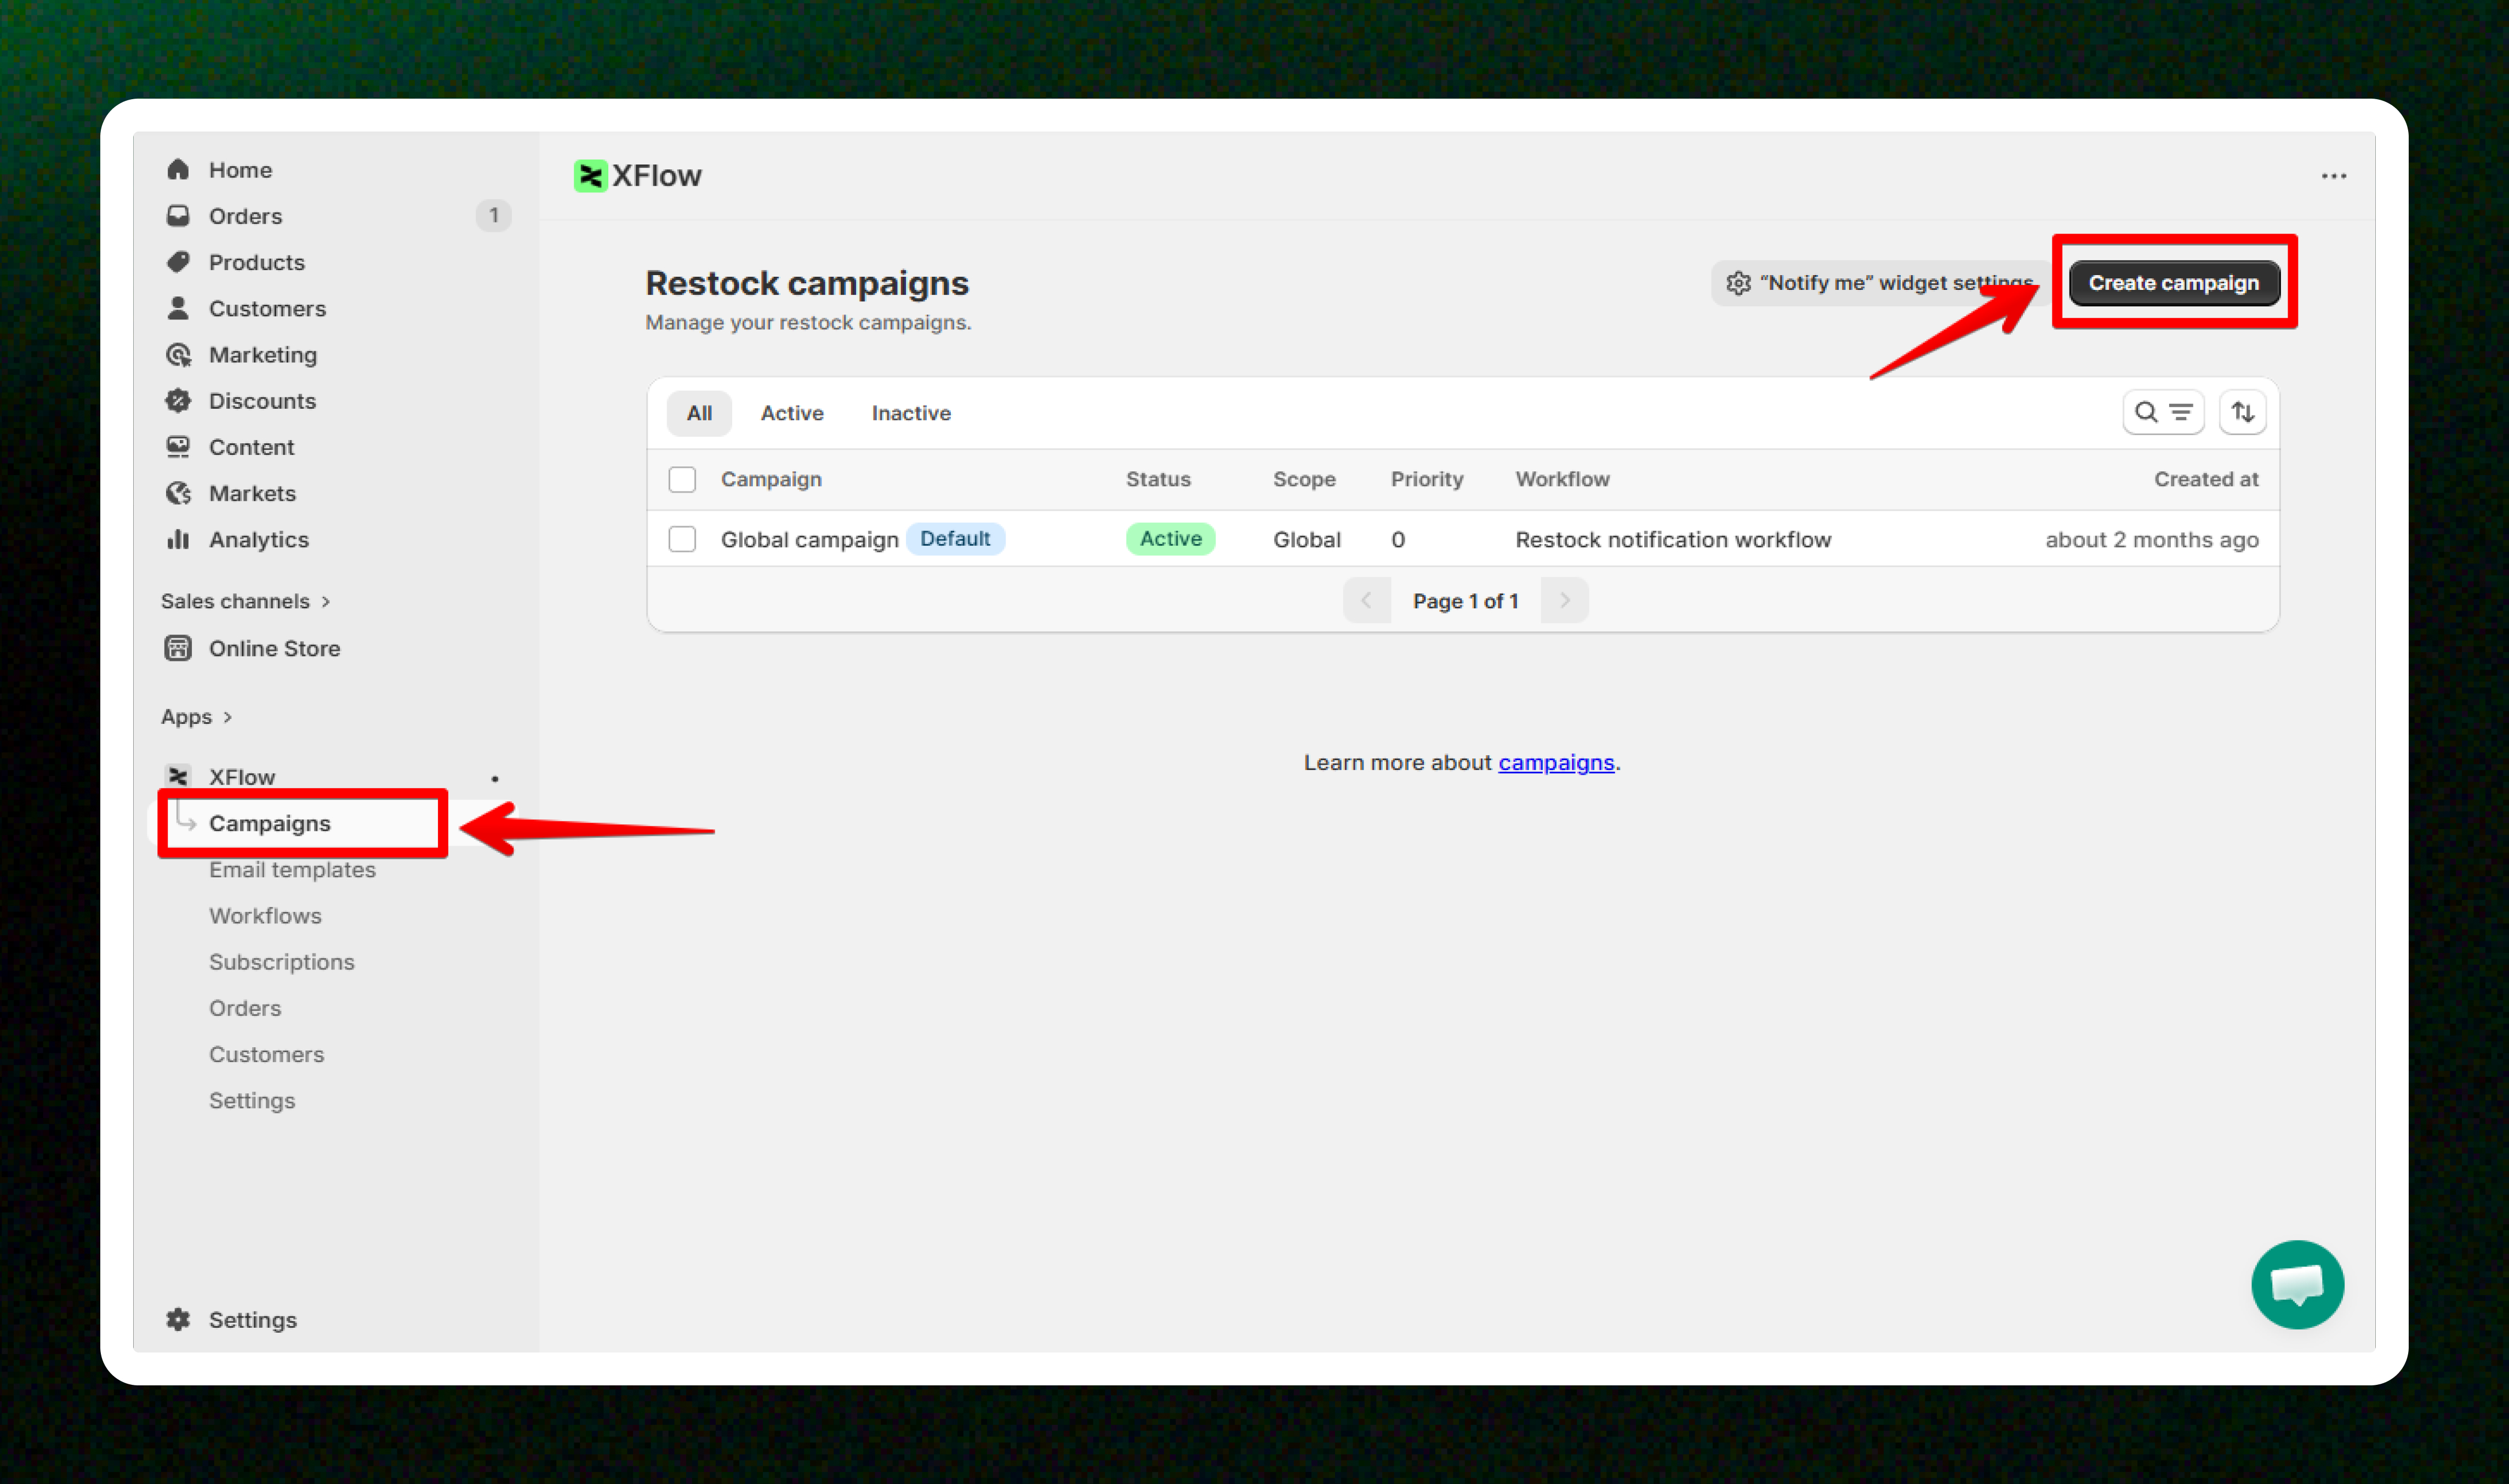Click the Products tag icon

178,262
